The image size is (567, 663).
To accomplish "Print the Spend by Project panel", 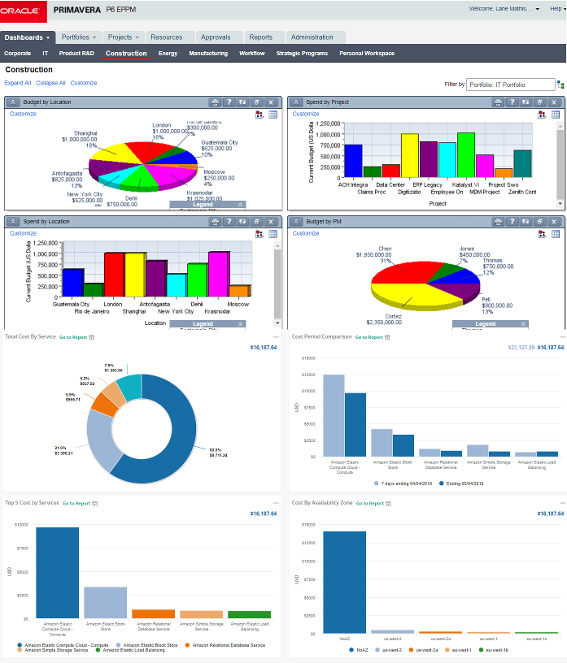I will (498, 102).
